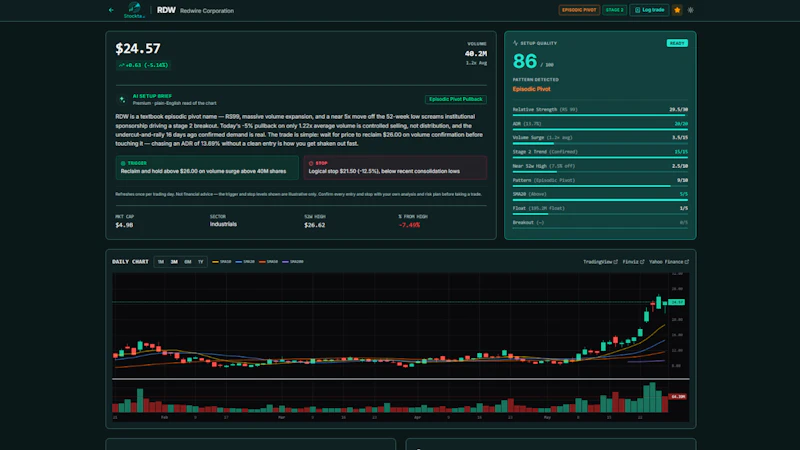Viewport: 800px width, 450px height.
Task: Click the red volume label on chart axis
Action: 677,396
